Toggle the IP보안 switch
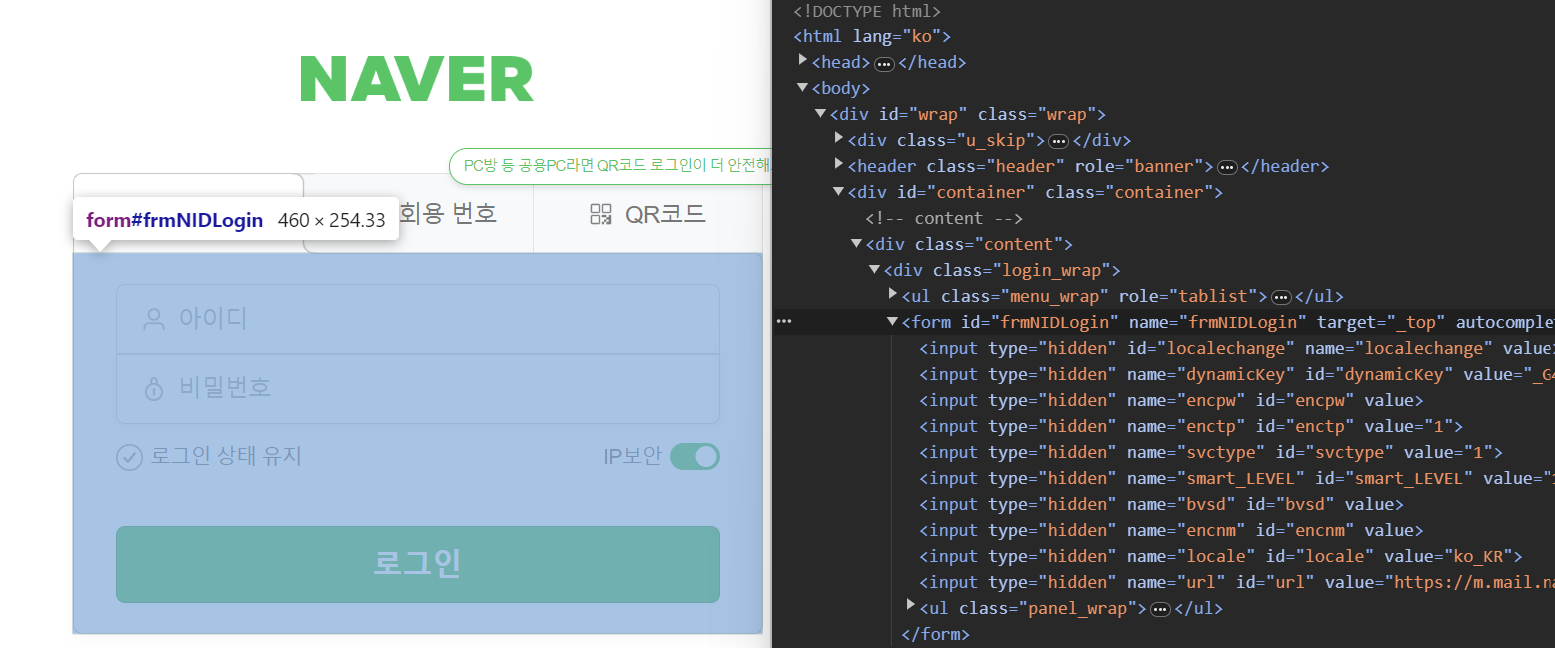1555x648 pixels. 695,457
